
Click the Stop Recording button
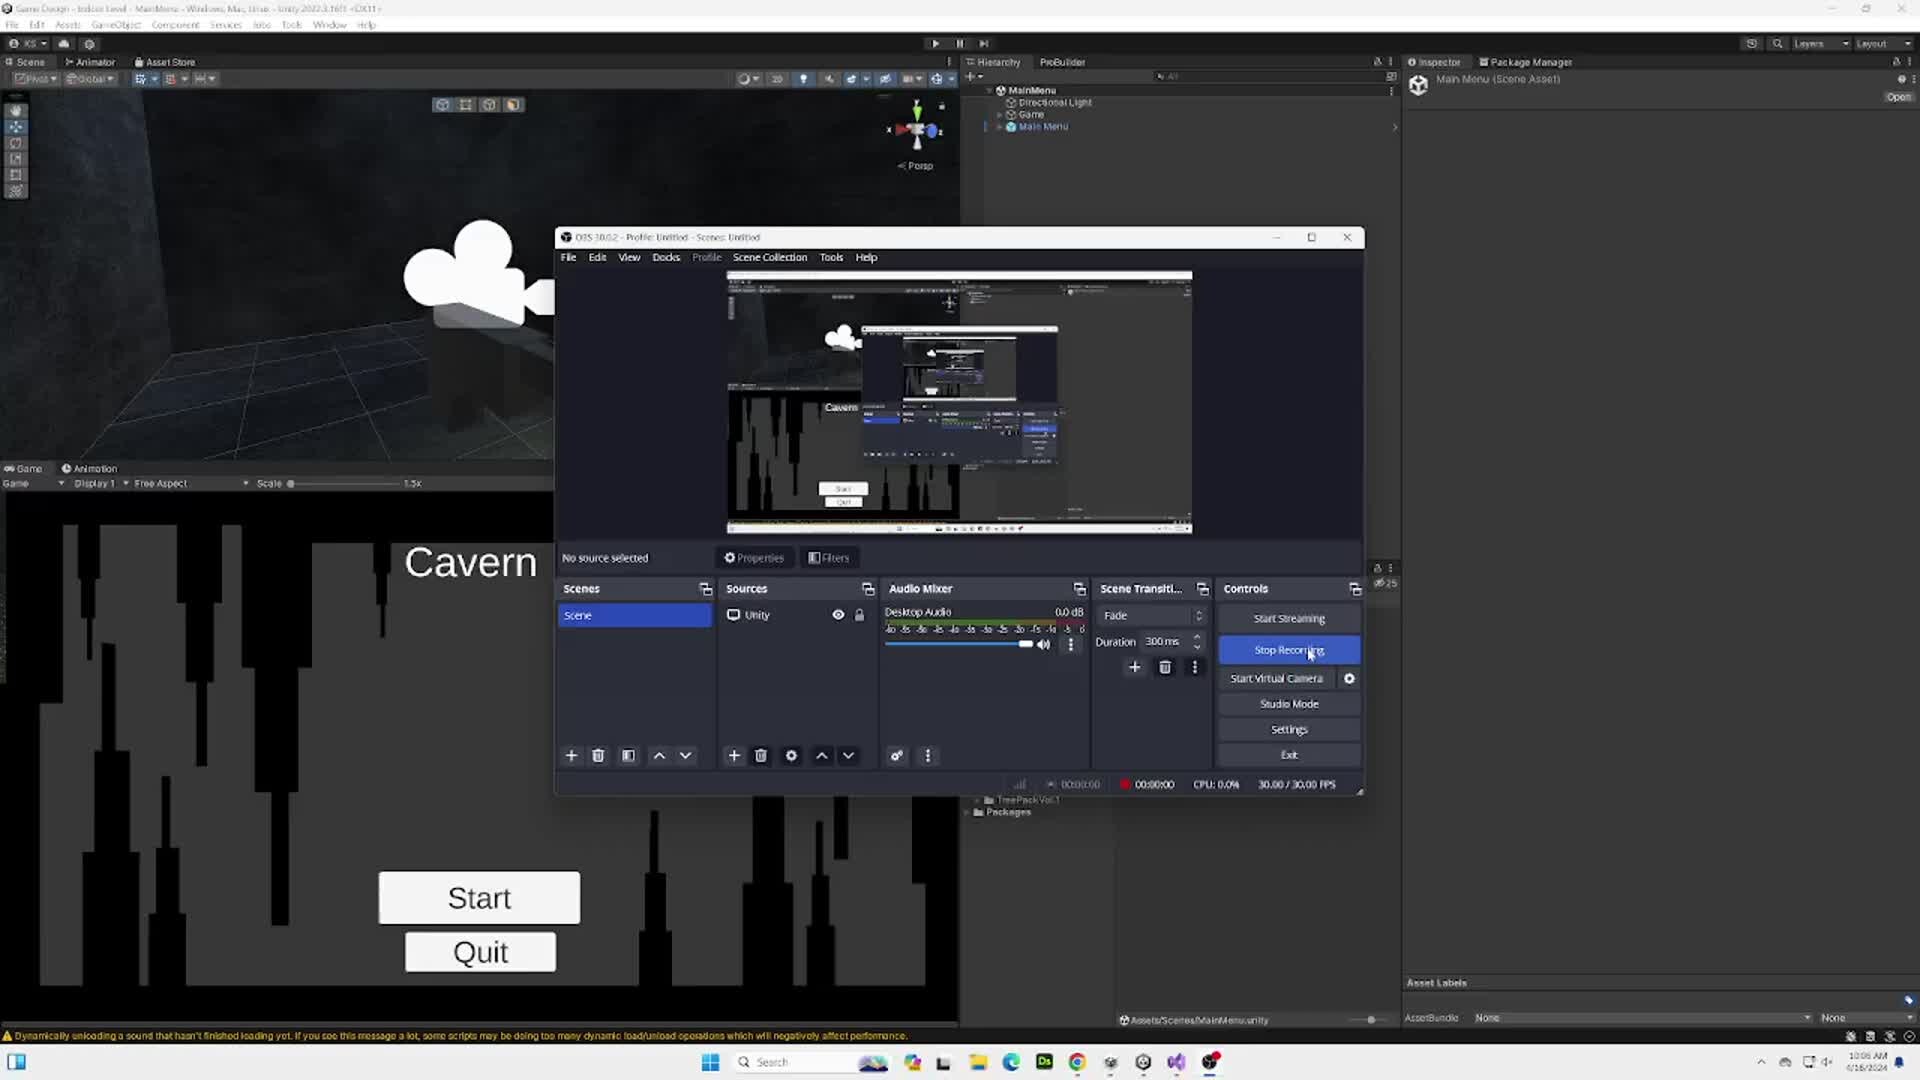pyautogui.click(x=1288, y=650)
